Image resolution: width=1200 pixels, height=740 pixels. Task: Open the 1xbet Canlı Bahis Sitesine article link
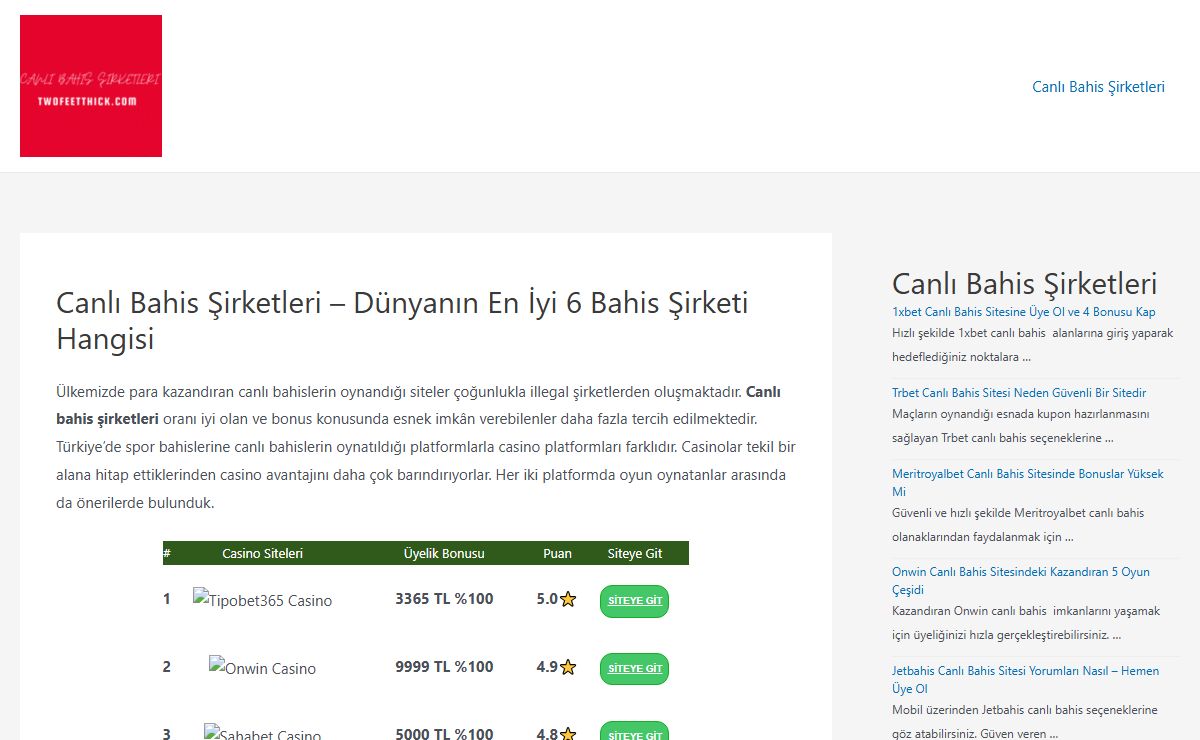pos(1023,312)
